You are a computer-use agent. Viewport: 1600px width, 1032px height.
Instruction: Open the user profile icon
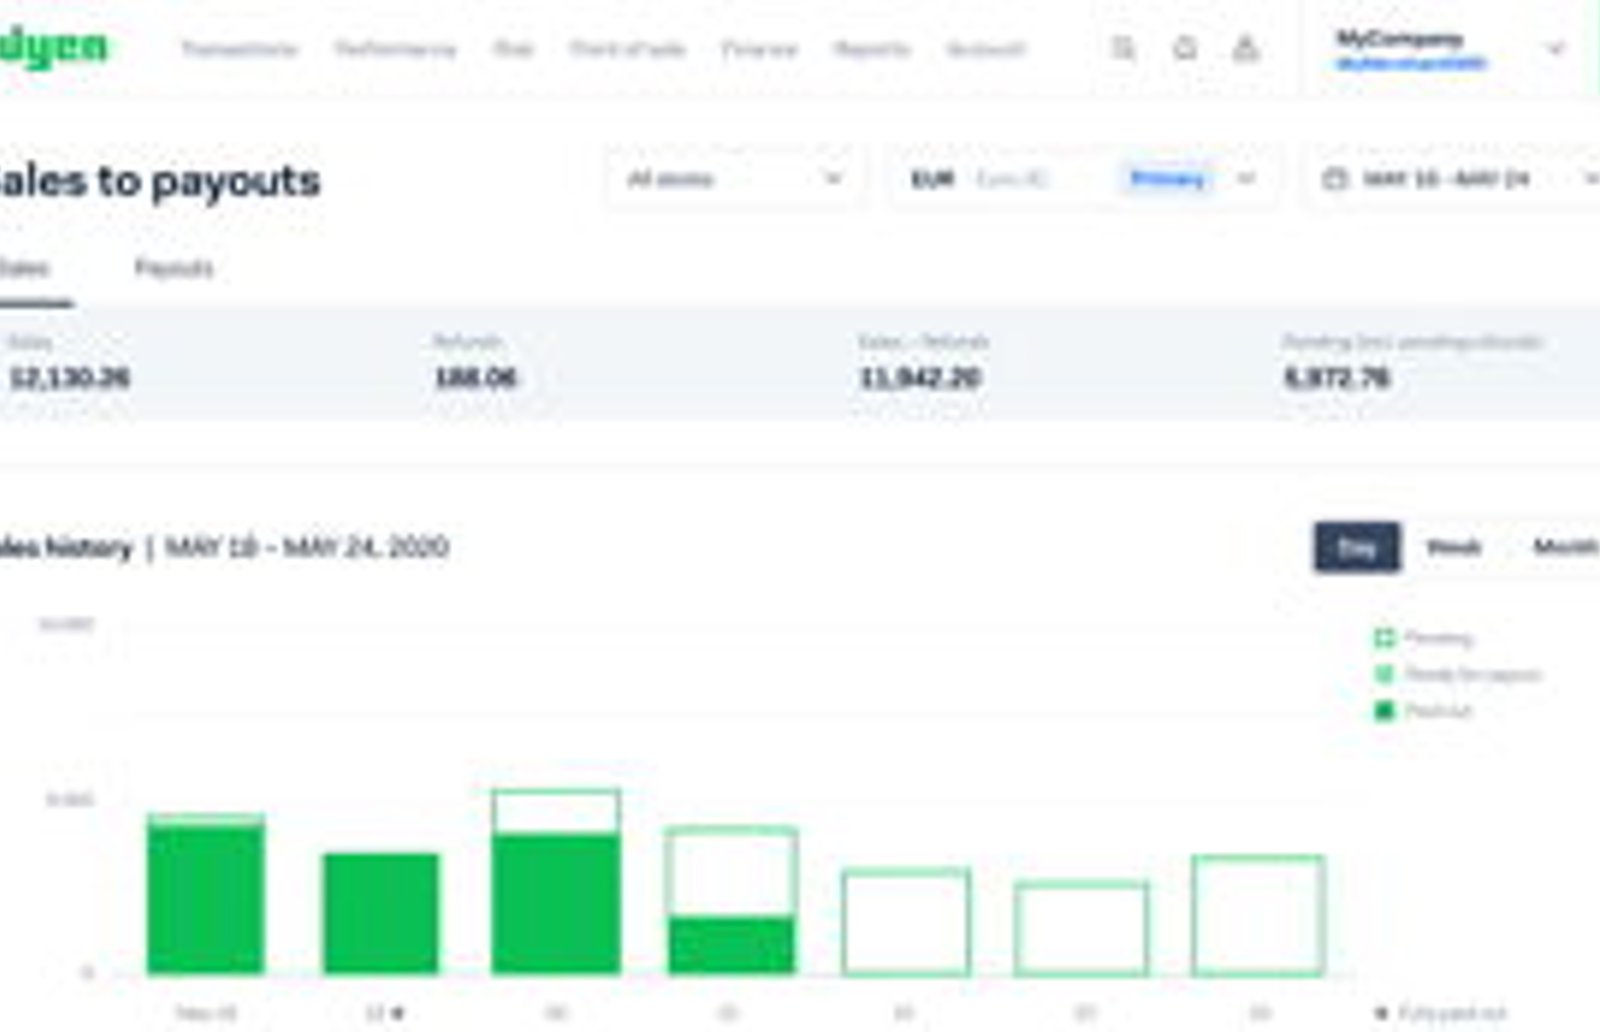[x=1245, y=48]
